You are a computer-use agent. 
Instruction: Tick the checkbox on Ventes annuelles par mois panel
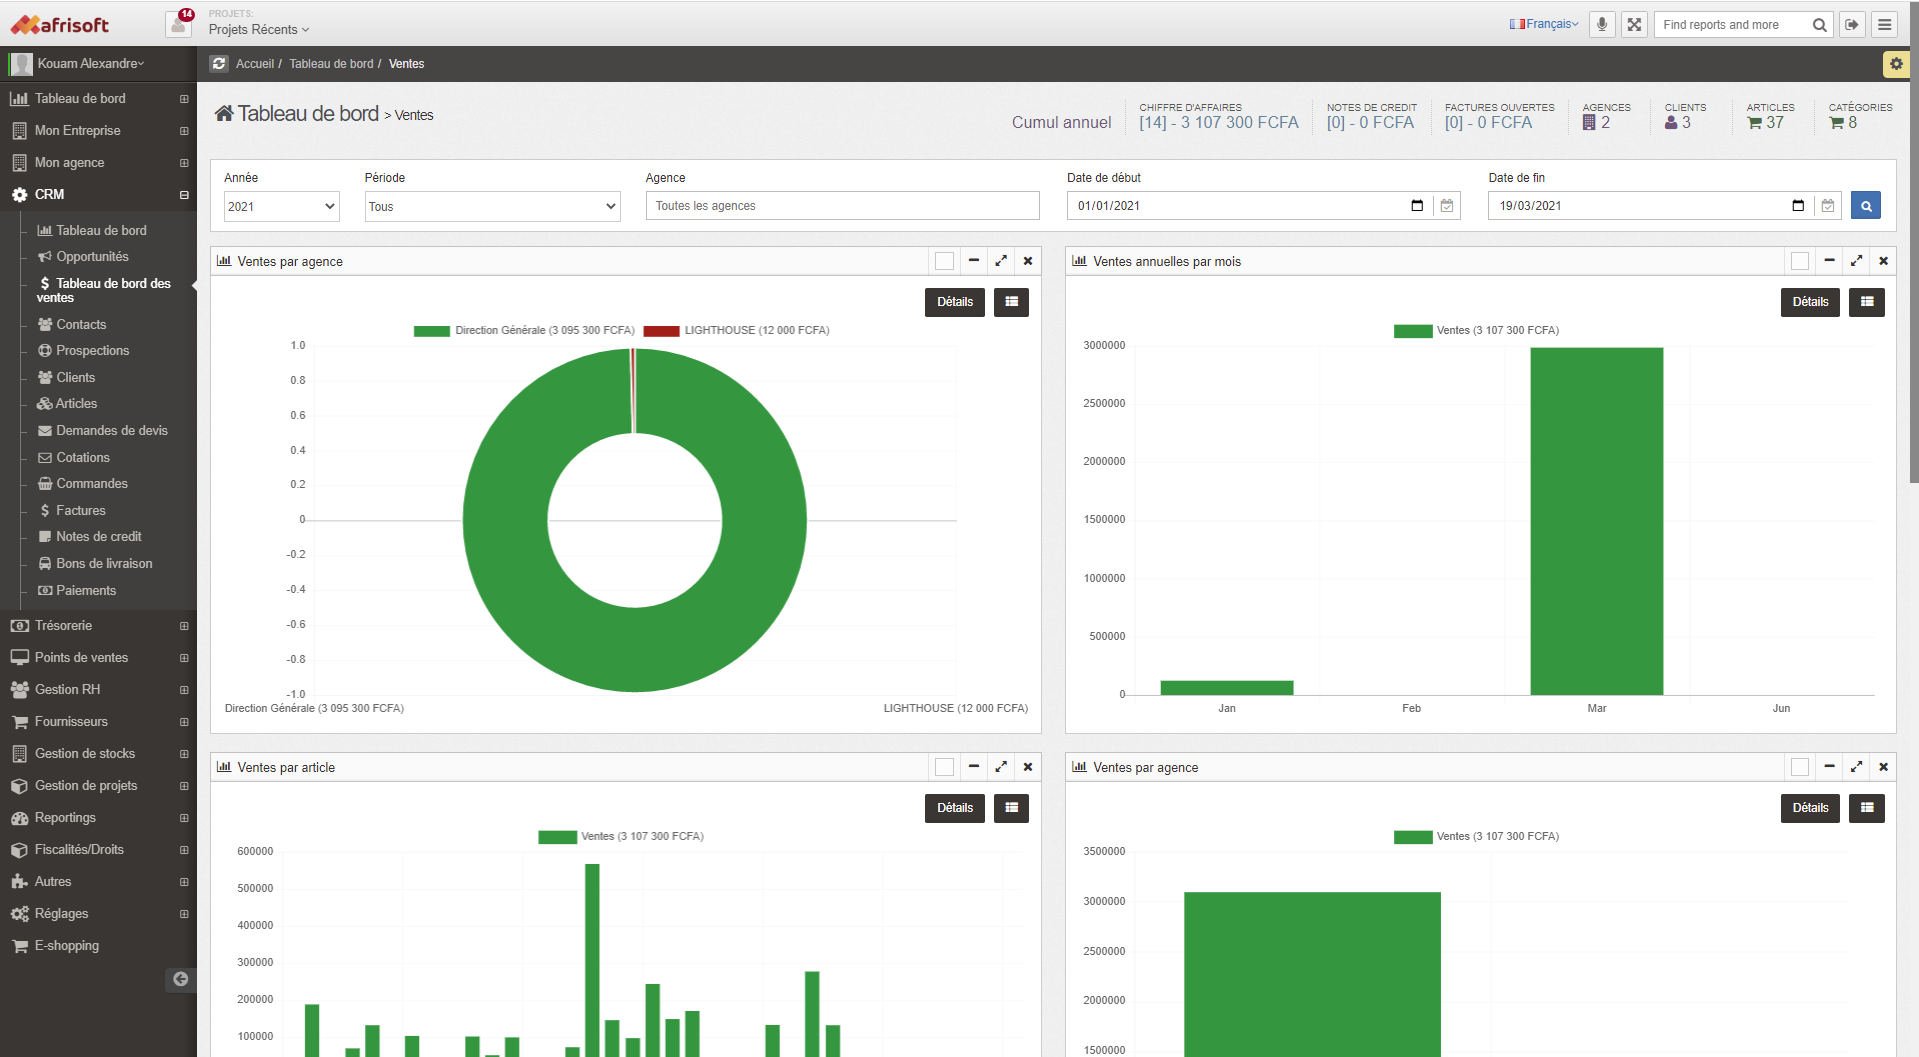point(1799,261)
